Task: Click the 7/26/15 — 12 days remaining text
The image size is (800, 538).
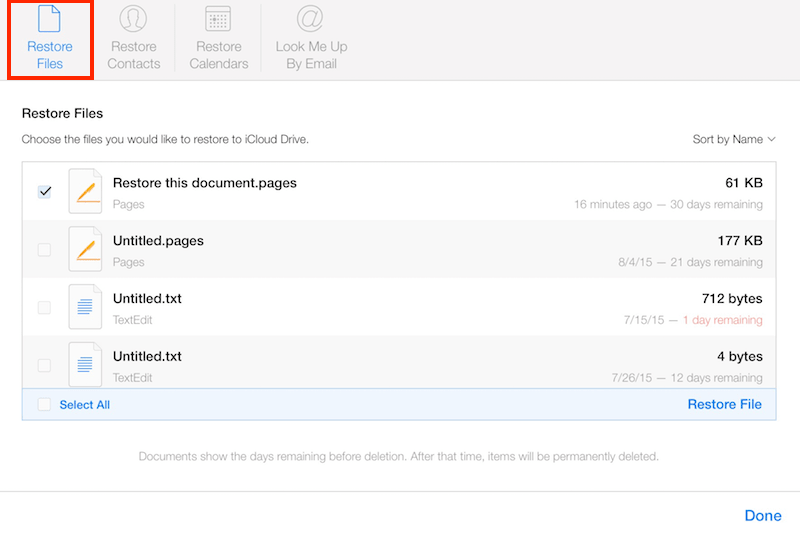Action: (x=687, y=378)
